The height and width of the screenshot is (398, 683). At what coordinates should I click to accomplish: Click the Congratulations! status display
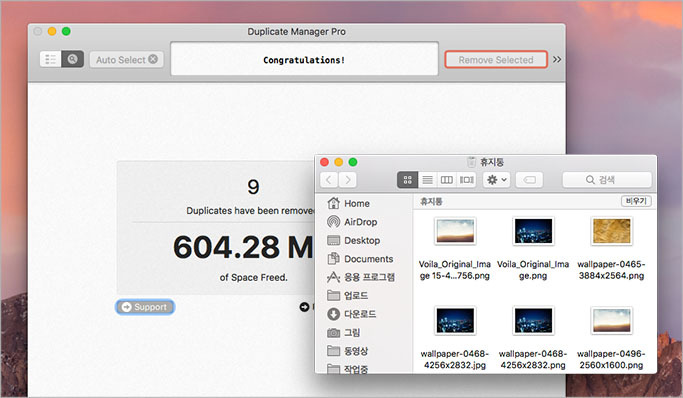point(304,59)
